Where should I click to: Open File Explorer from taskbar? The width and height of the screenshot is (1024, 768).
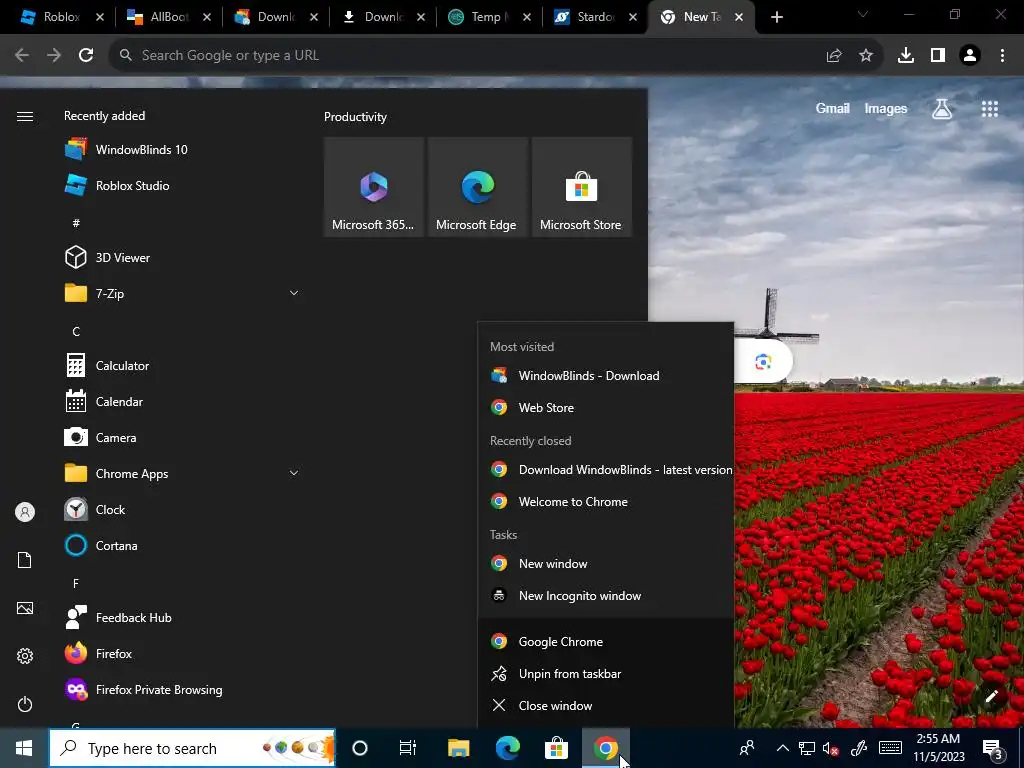pos(458,748)
